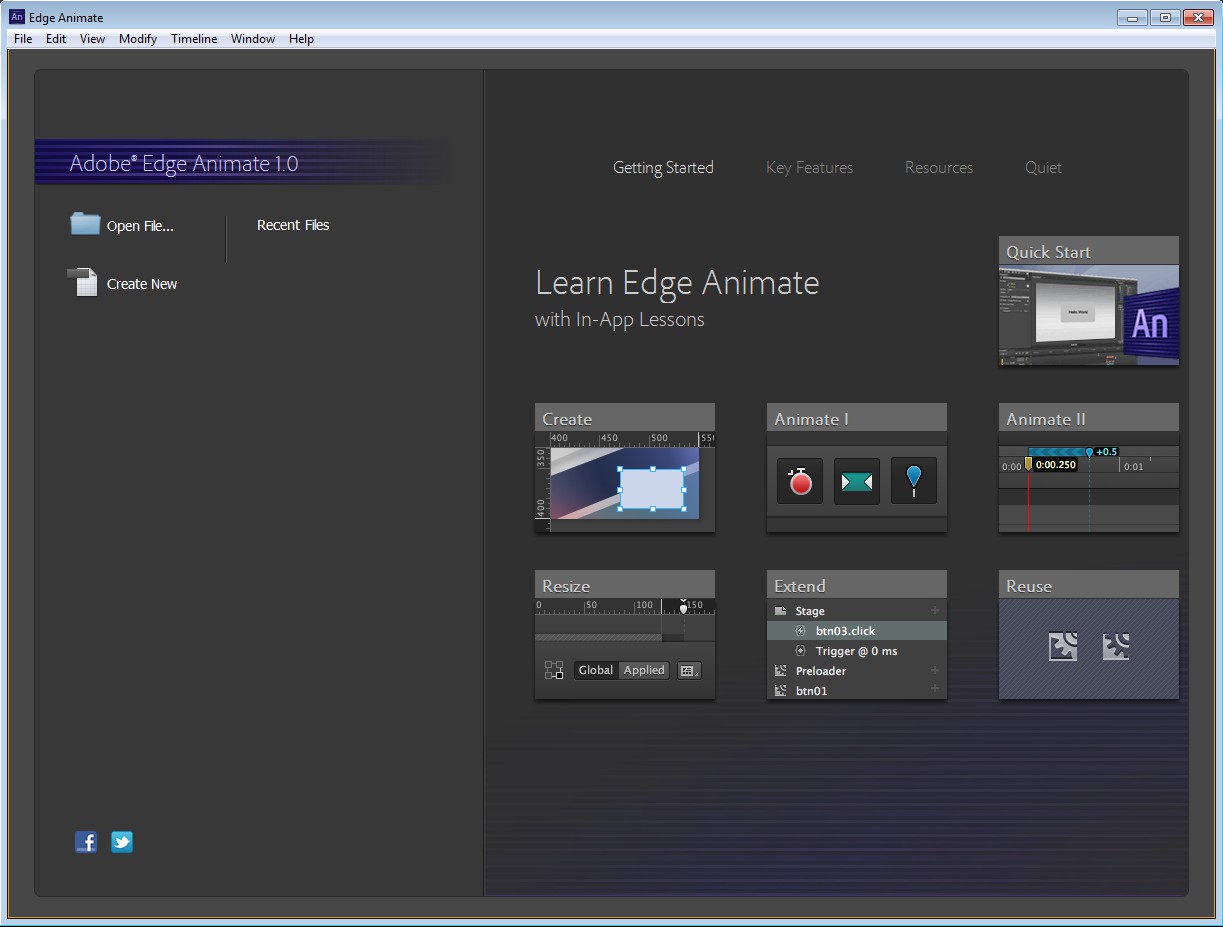
Task: Select the Global toggle in Resize tile
Action: pyautogui.click(x=595, y=670)
